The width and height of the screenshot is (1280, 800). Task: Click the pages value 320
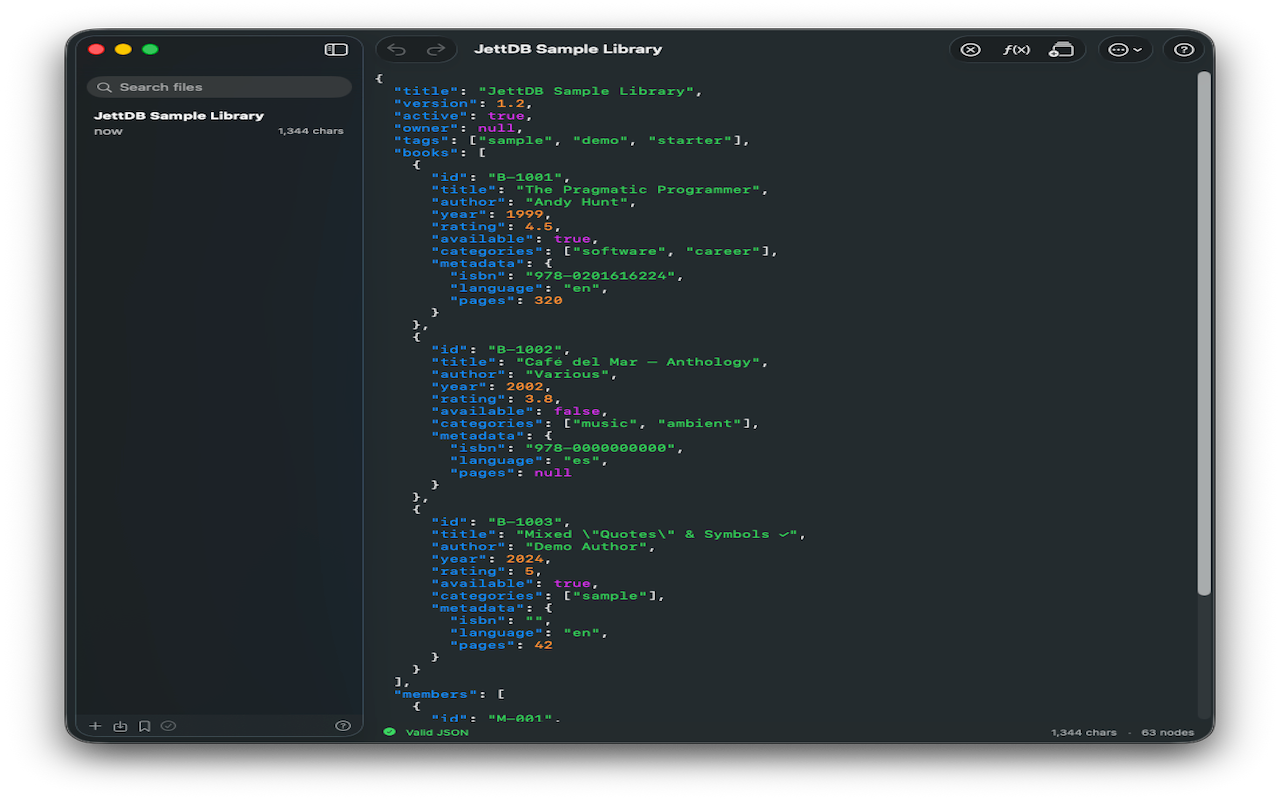coord(548,300)
